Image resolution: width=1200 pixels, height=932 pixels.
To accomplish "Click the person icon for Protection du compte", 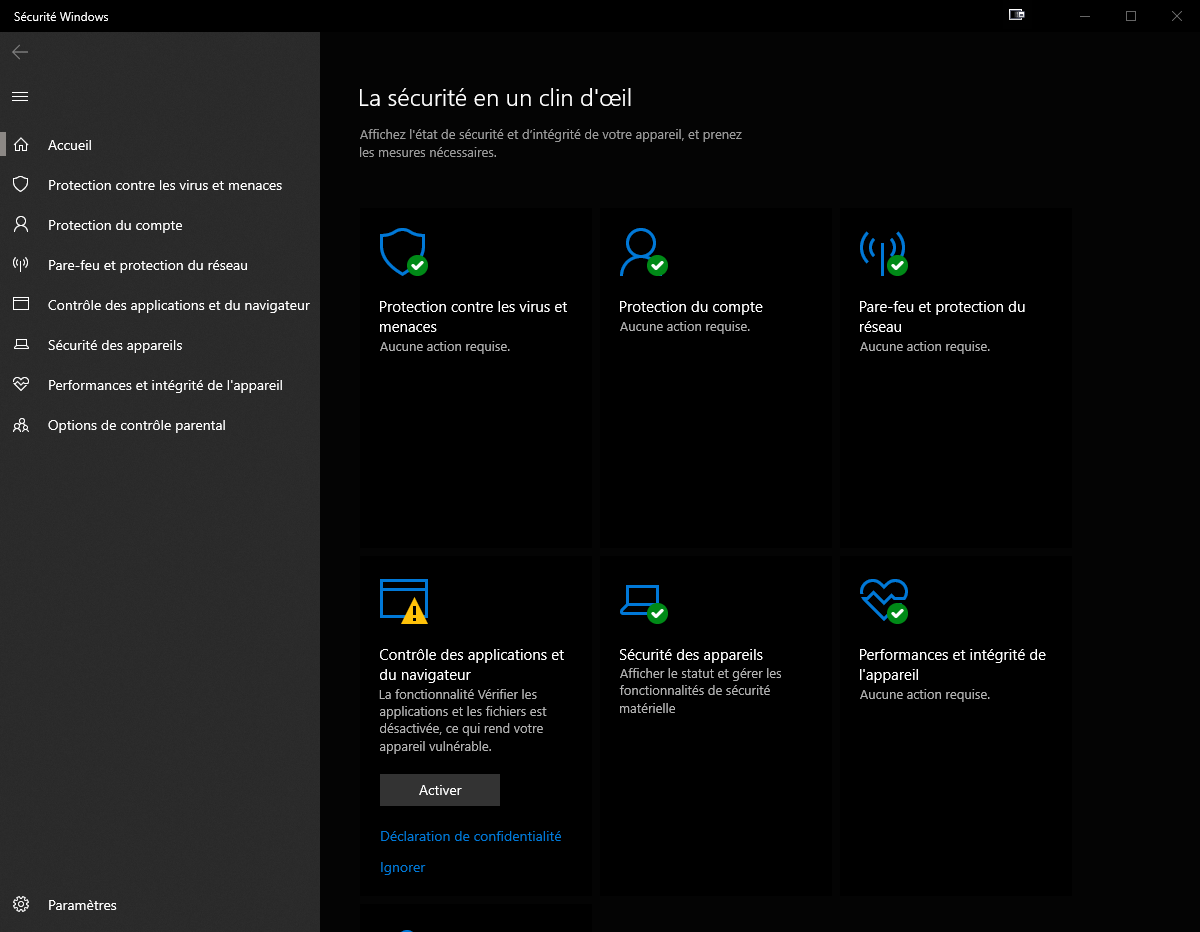I will [x=20, y=225].
